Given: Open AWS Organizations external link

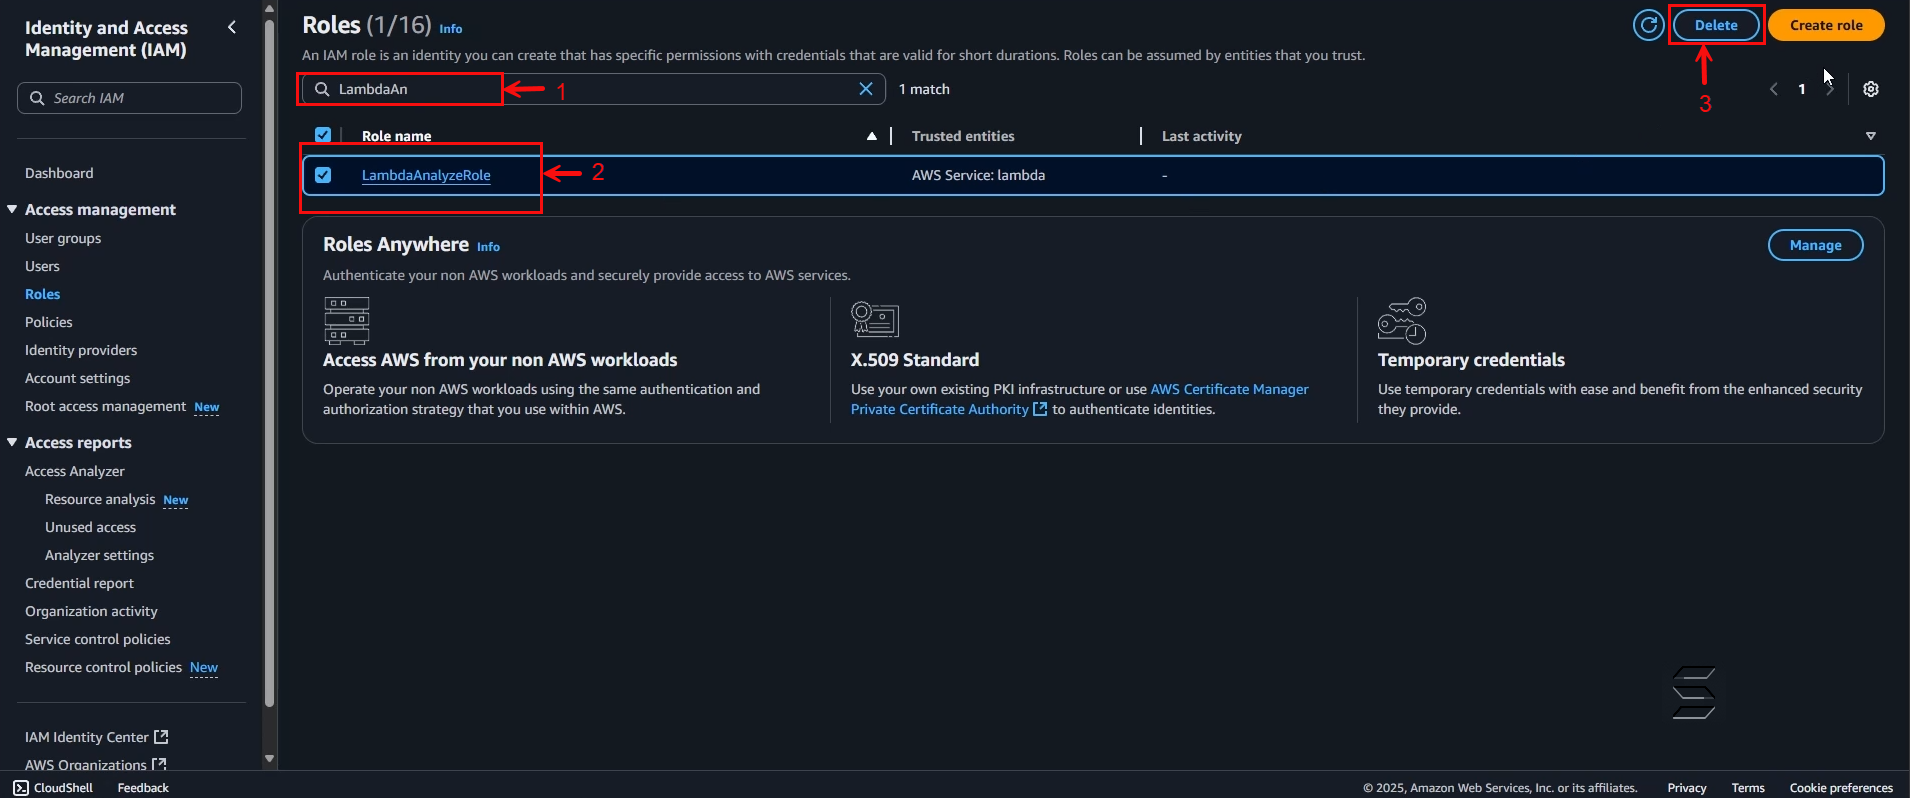Looking at the screenshot, I should coord(96,765).
